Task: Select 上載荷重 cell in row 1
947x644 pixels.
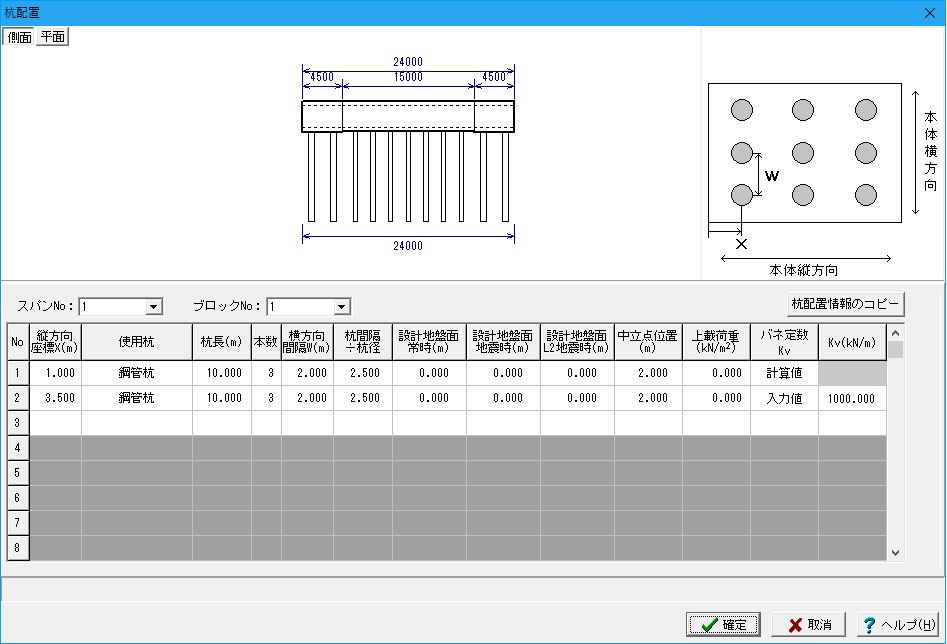Action: point(716,373)
